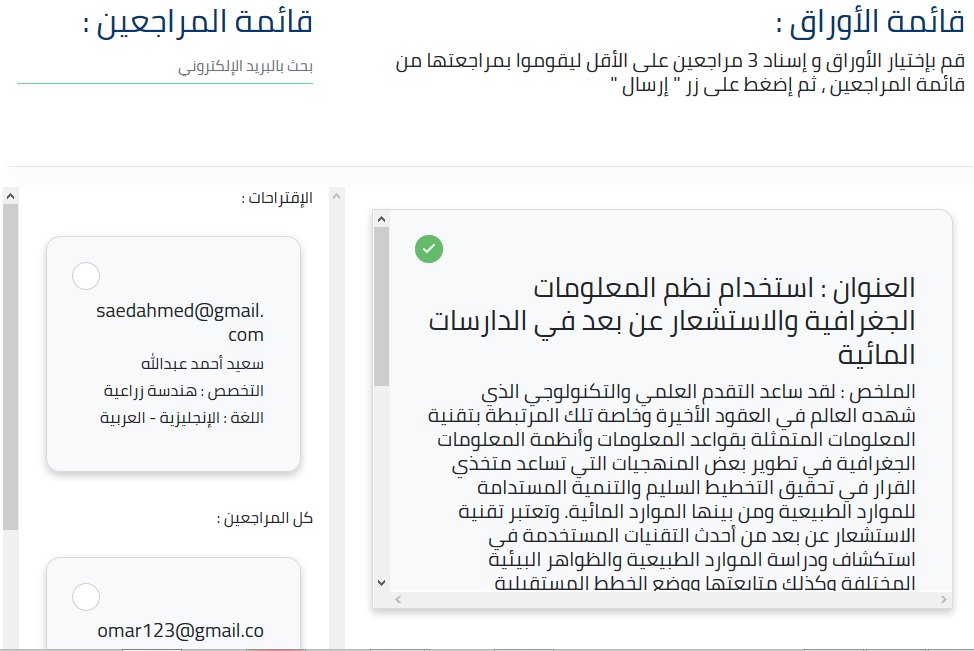974x651 pixels.
Task: Click the email saedahmed@gmail.com text
Action: point(180,322)
